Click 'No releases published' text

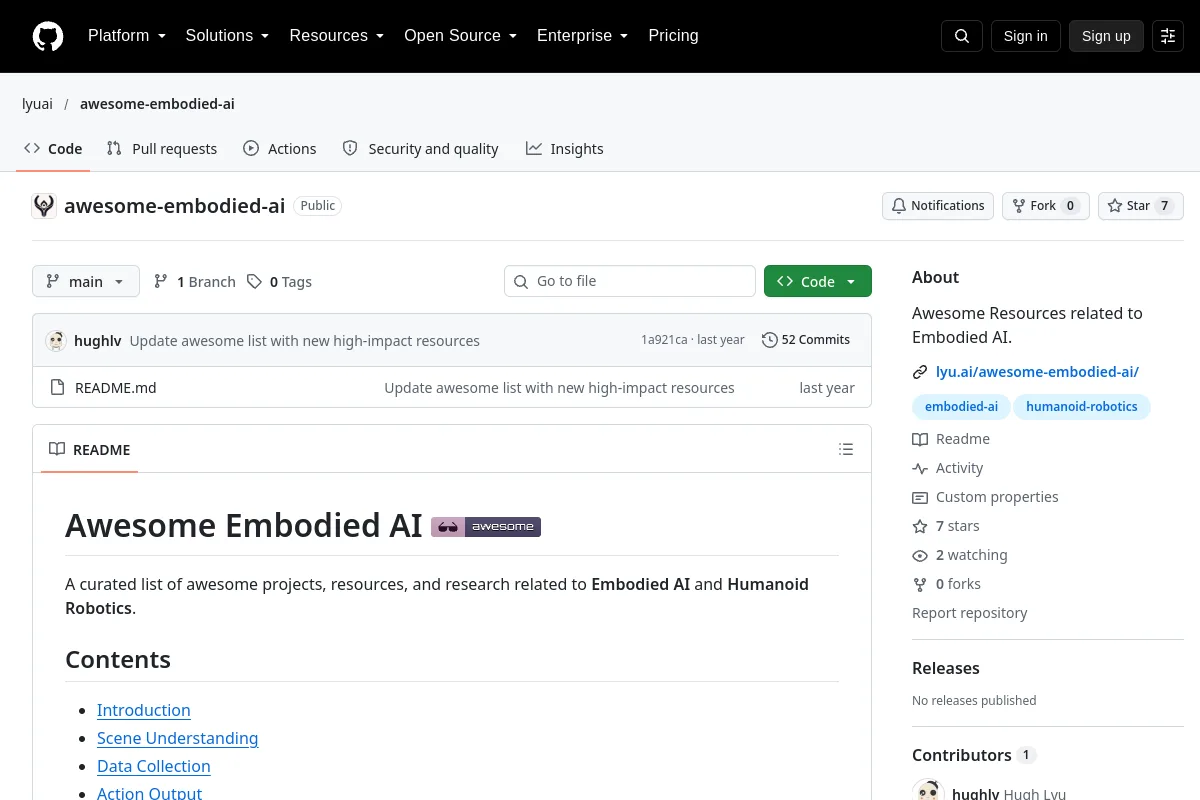[974, 701]
